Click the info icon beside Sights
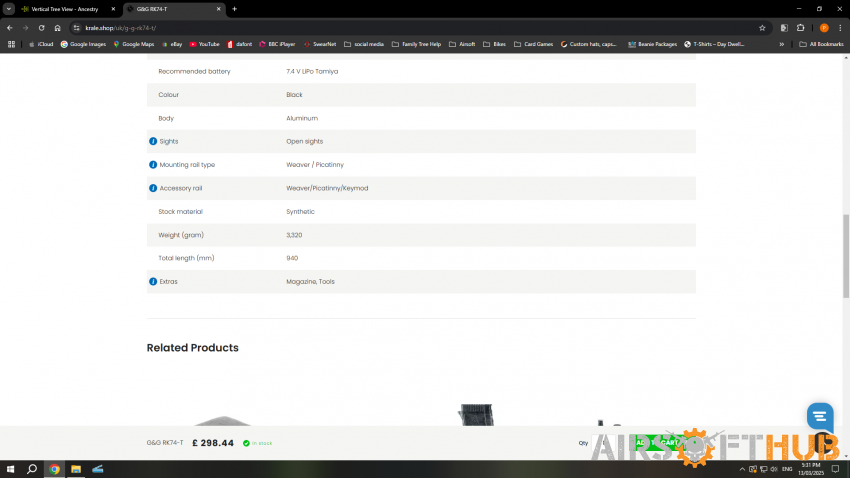The image size is (850, 478). coord(153,141)
